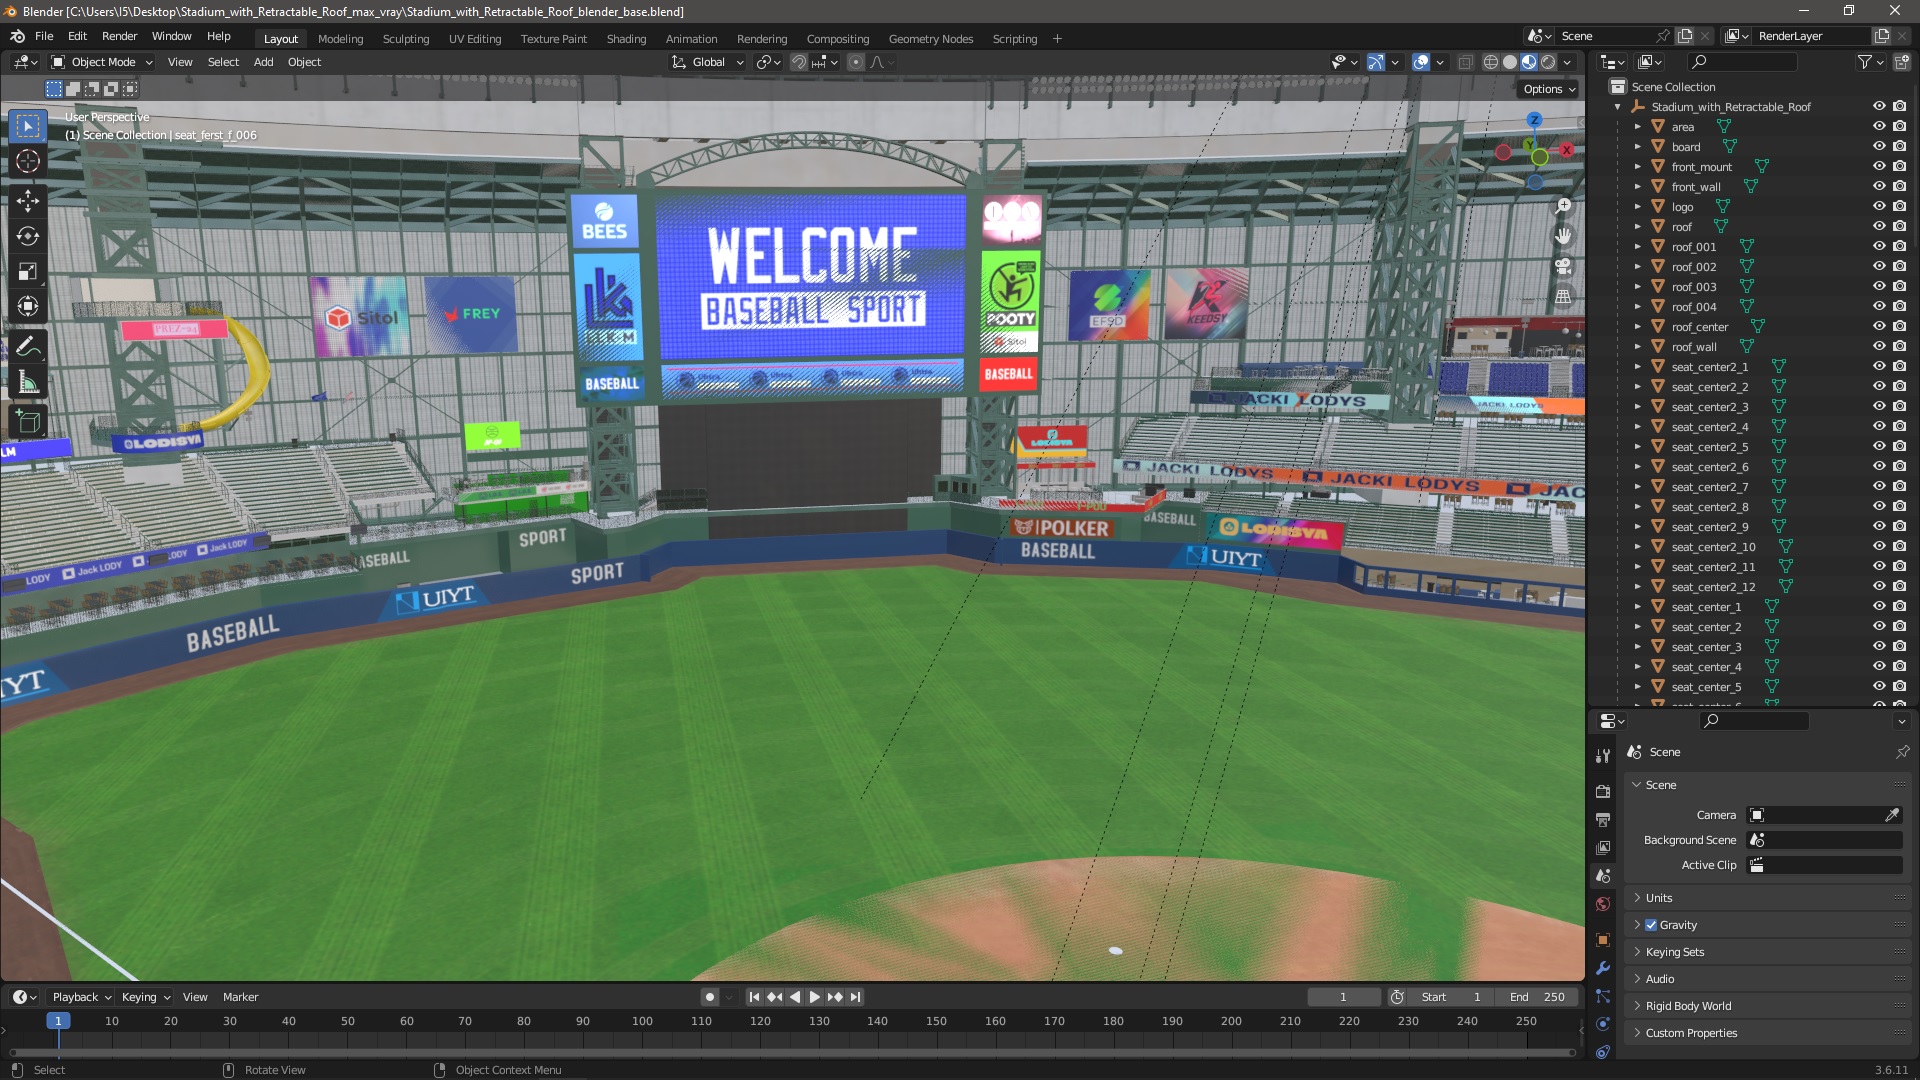Hide the logo object in viewport
The width and height of the screenshot is (1920, 1080).
tap(1879, 207)
